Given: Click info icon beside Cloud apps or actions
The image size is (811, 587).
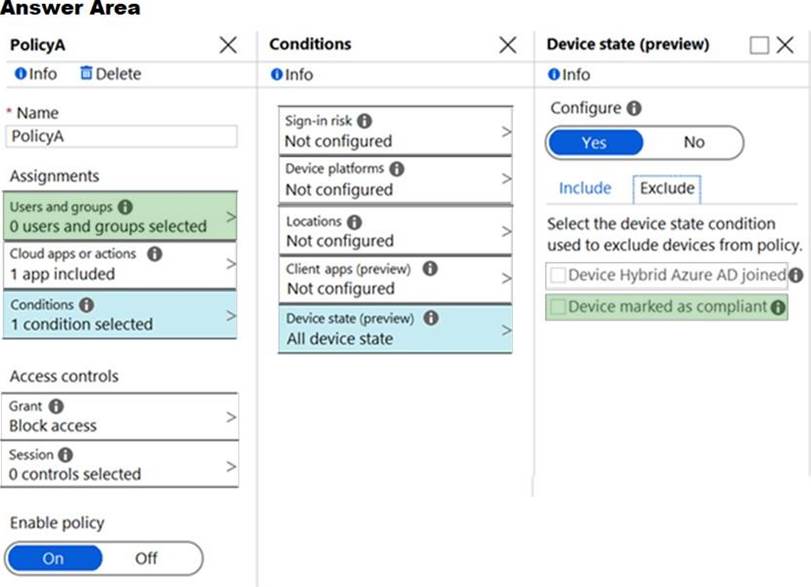Looking at the screenshot, I should pyautogui.click(x=154, y=254).
